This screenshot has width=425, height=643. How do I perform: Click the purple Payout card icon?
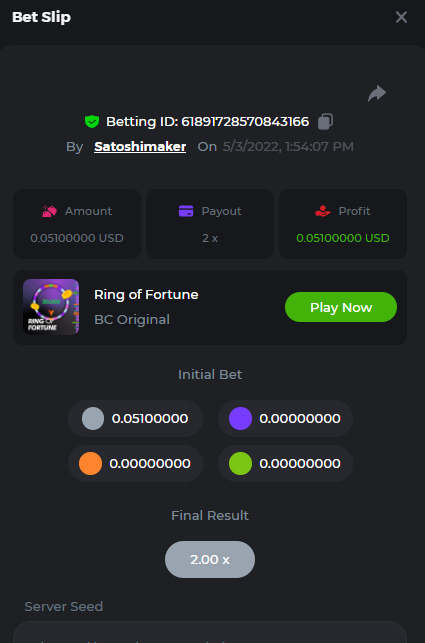pyautogui.click(x=186, y=211)
